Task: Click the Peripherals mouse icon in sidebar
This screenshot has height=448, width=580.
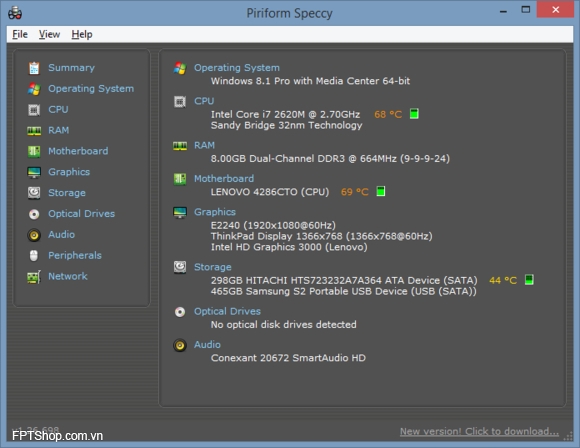Action: [34, 256]
